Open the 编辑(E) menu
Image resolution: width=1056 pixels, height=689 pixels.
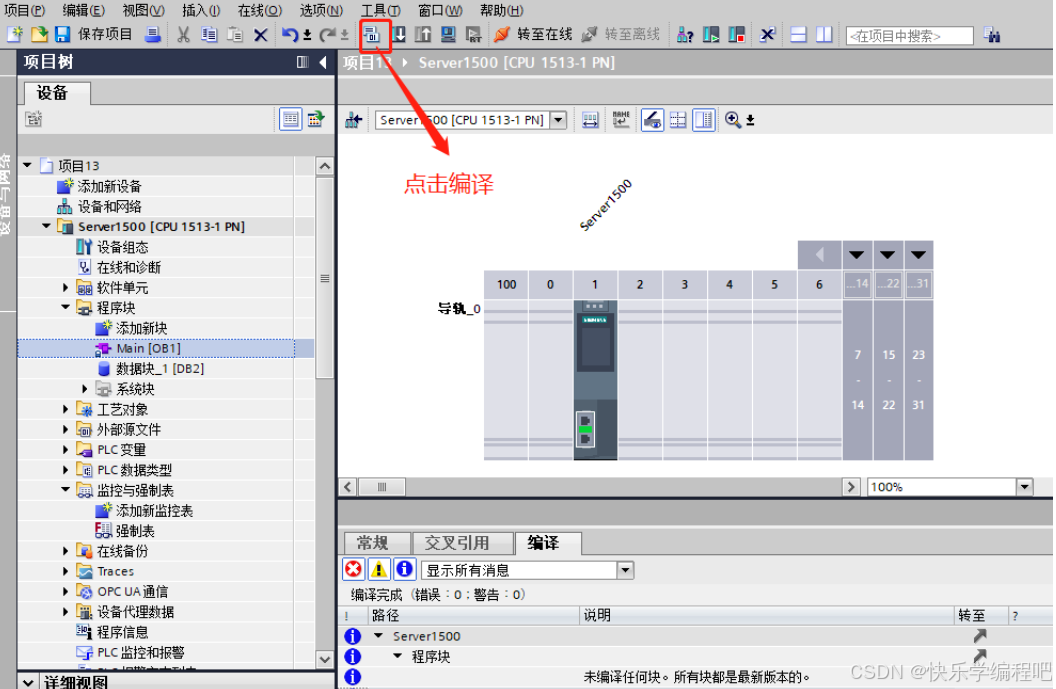[84, 10]
